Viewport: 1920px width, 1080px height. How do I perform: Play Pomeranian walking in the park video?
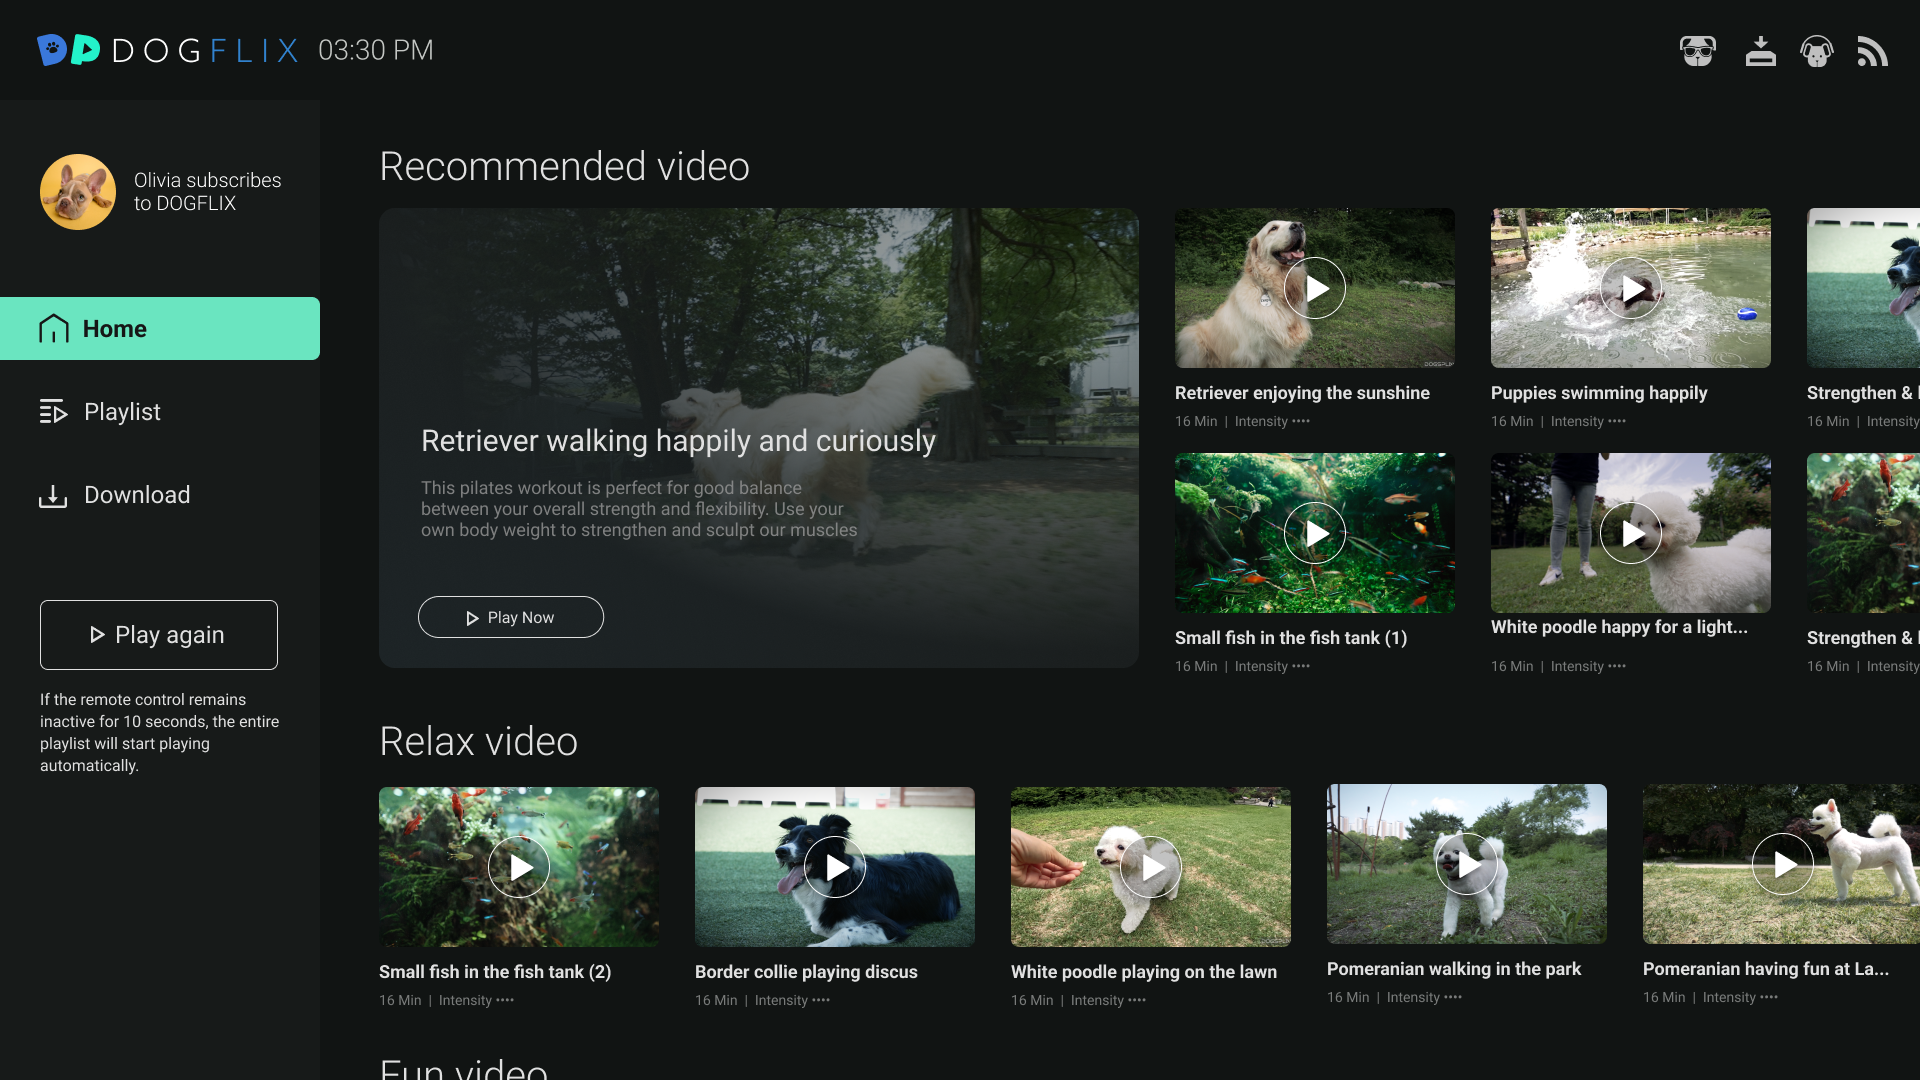[x=1466, y=864]
